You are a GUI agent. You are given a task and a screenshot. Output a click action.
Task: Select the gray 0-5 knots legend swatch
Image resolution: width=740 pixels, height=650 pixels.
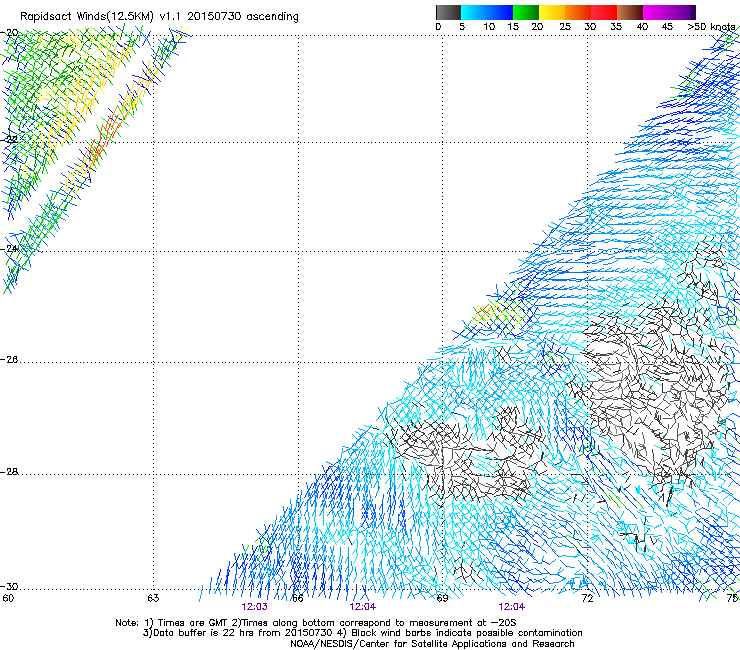click(x=448, y=12)
